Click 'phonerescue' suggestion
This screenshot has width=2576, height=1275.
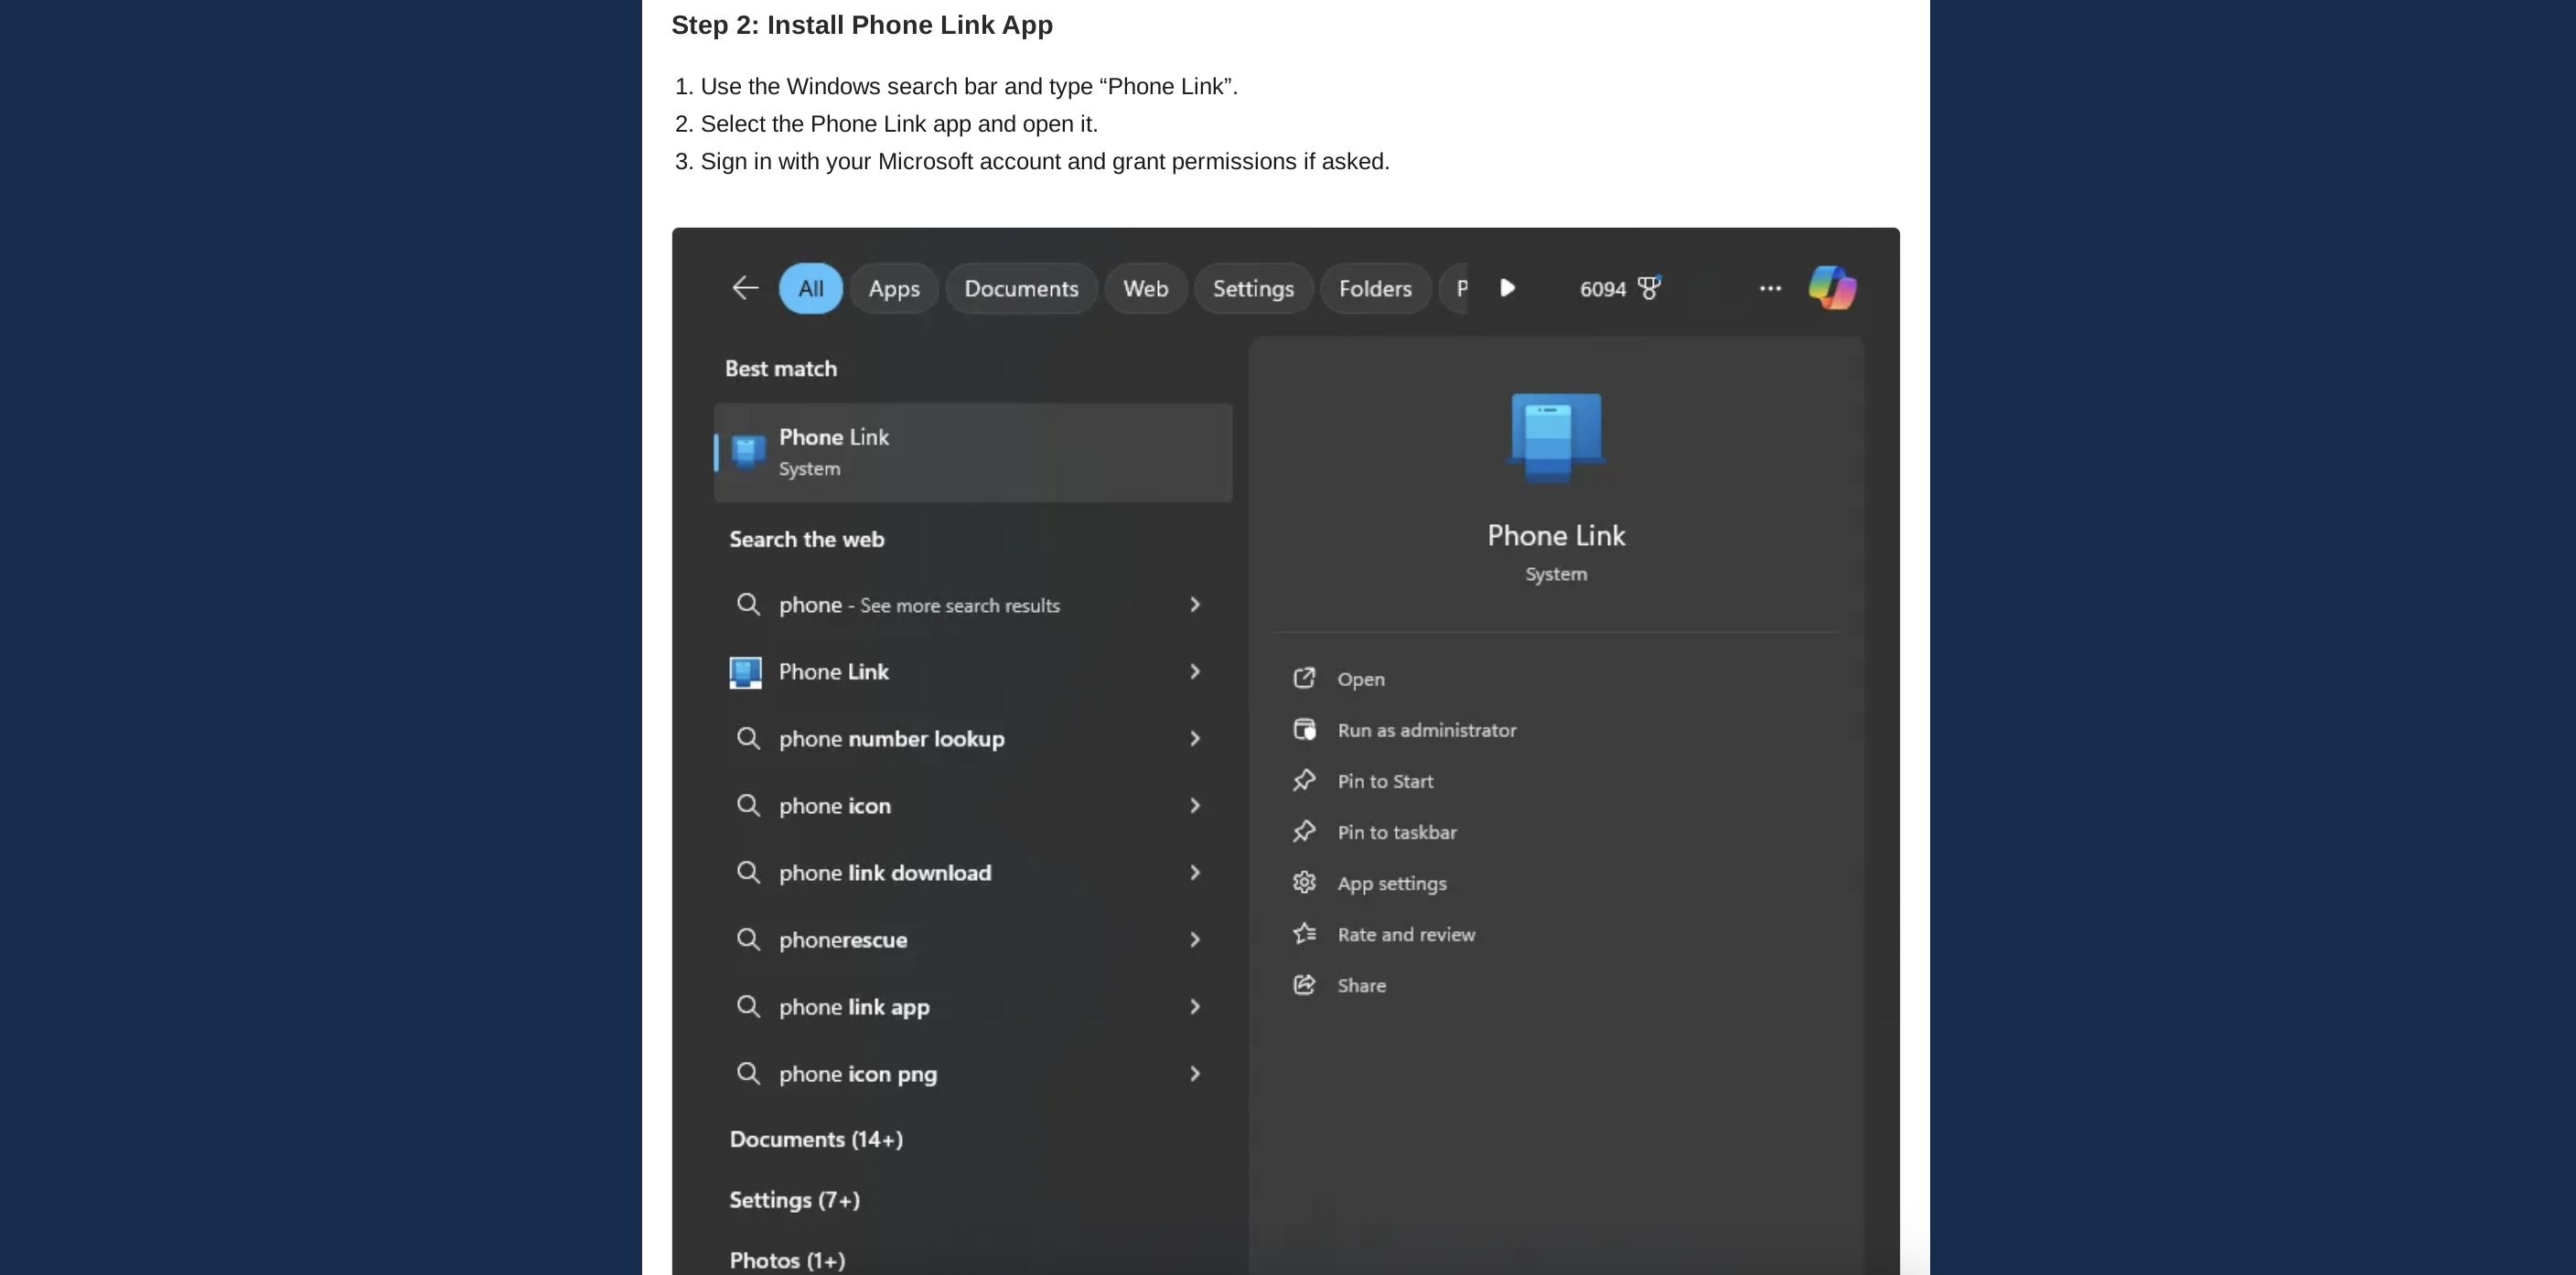843,940
